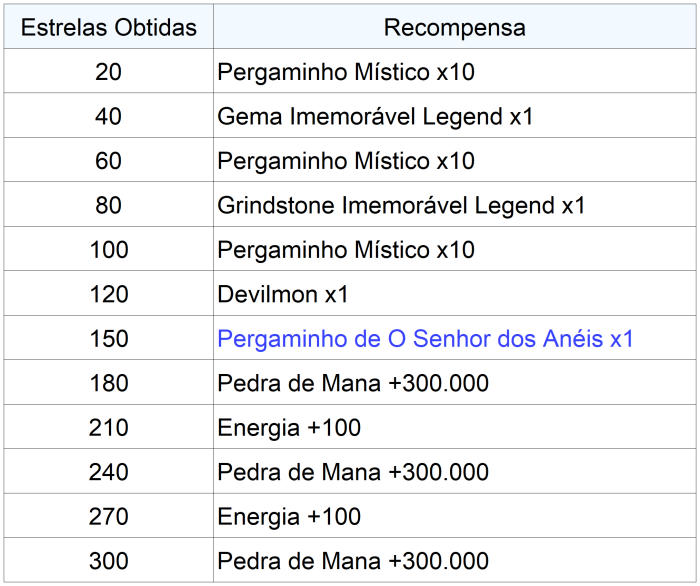Click the 100 stars cell
This screenshot has width=700, height=586.
click(108, 250)
